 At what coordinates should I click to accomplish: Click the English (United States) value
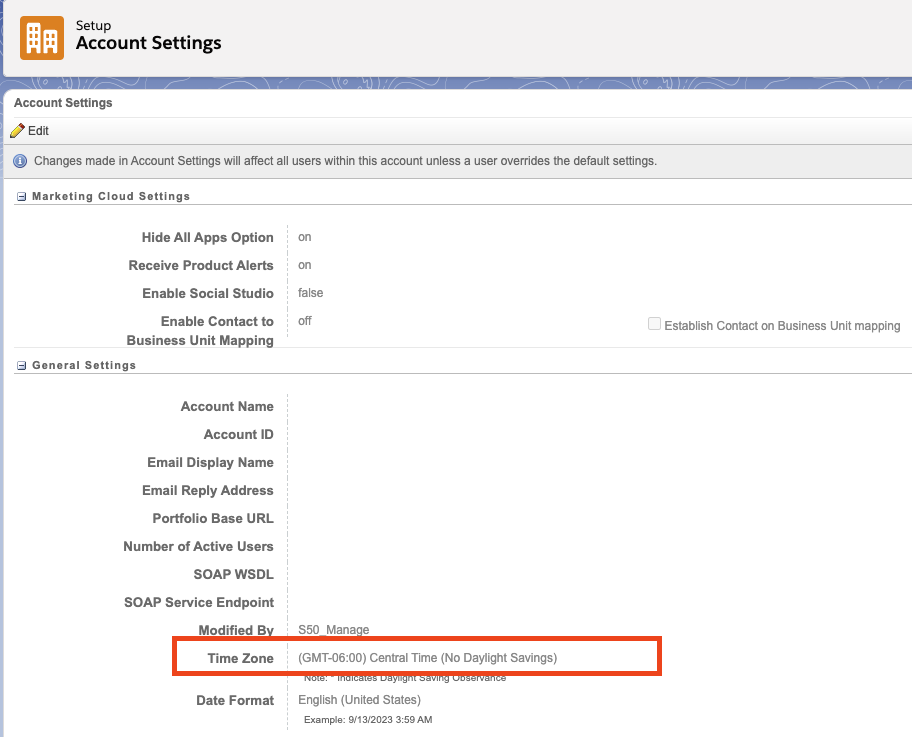pyautogui.click(x=359, y=700)
